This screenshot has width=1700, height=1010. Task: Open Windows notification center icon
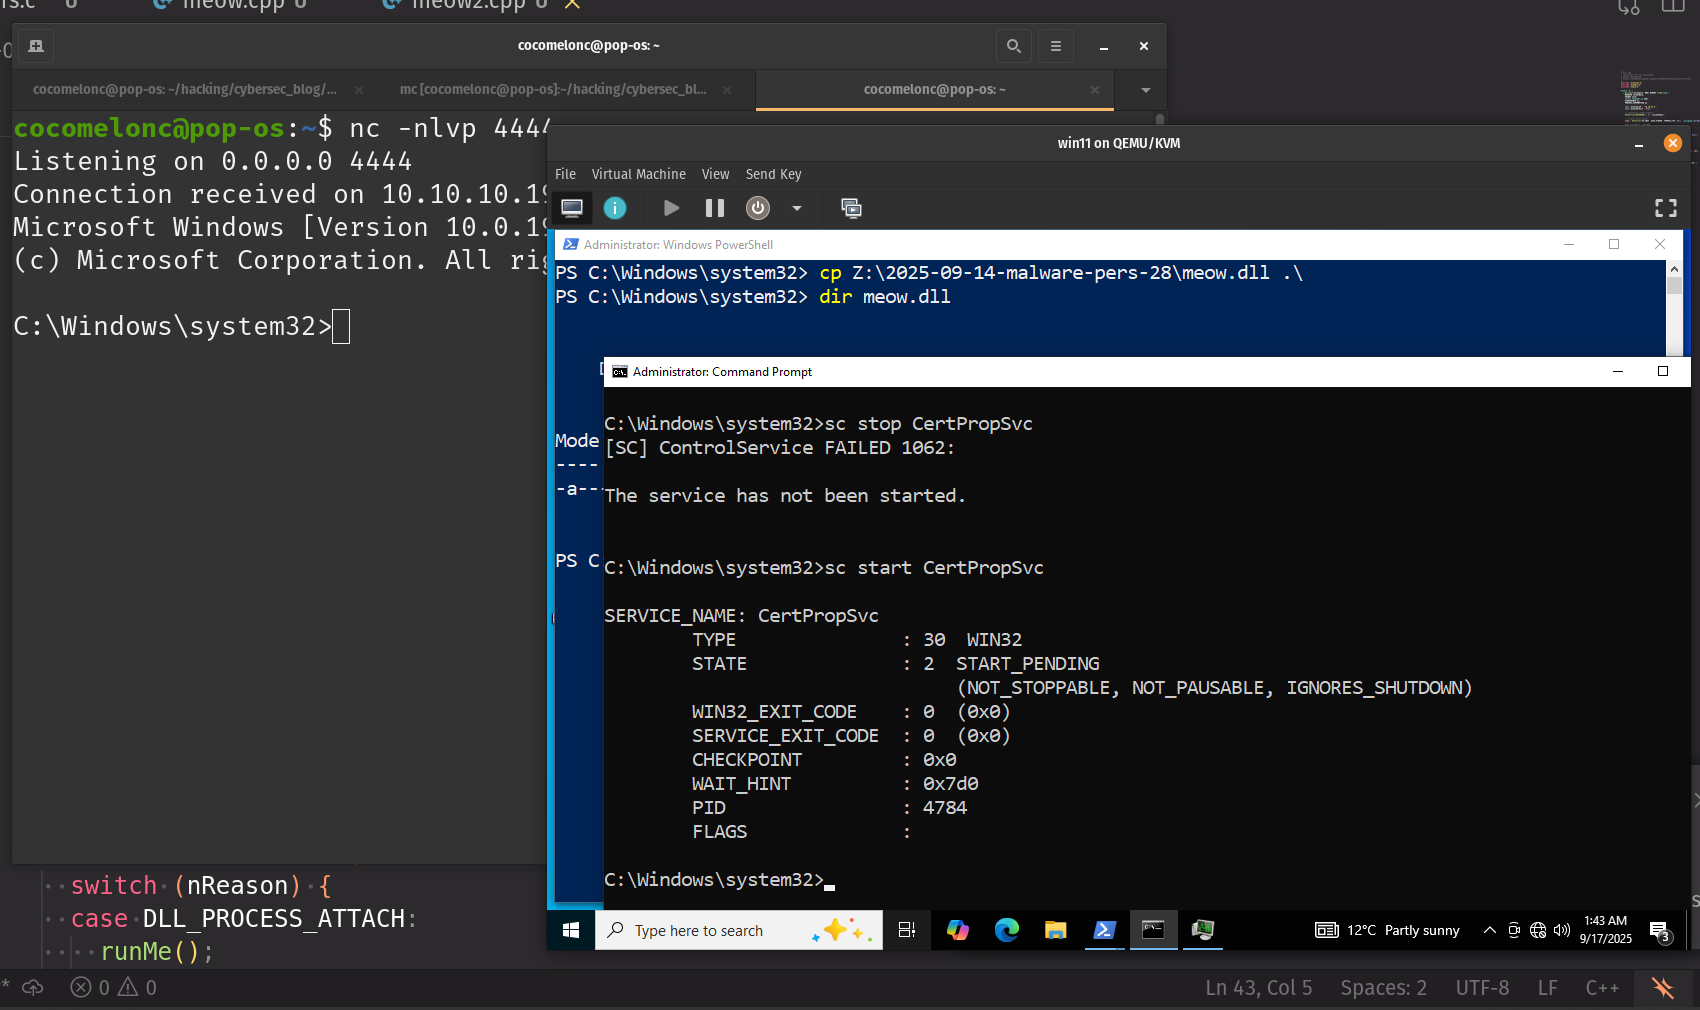tap(1660, 931)
